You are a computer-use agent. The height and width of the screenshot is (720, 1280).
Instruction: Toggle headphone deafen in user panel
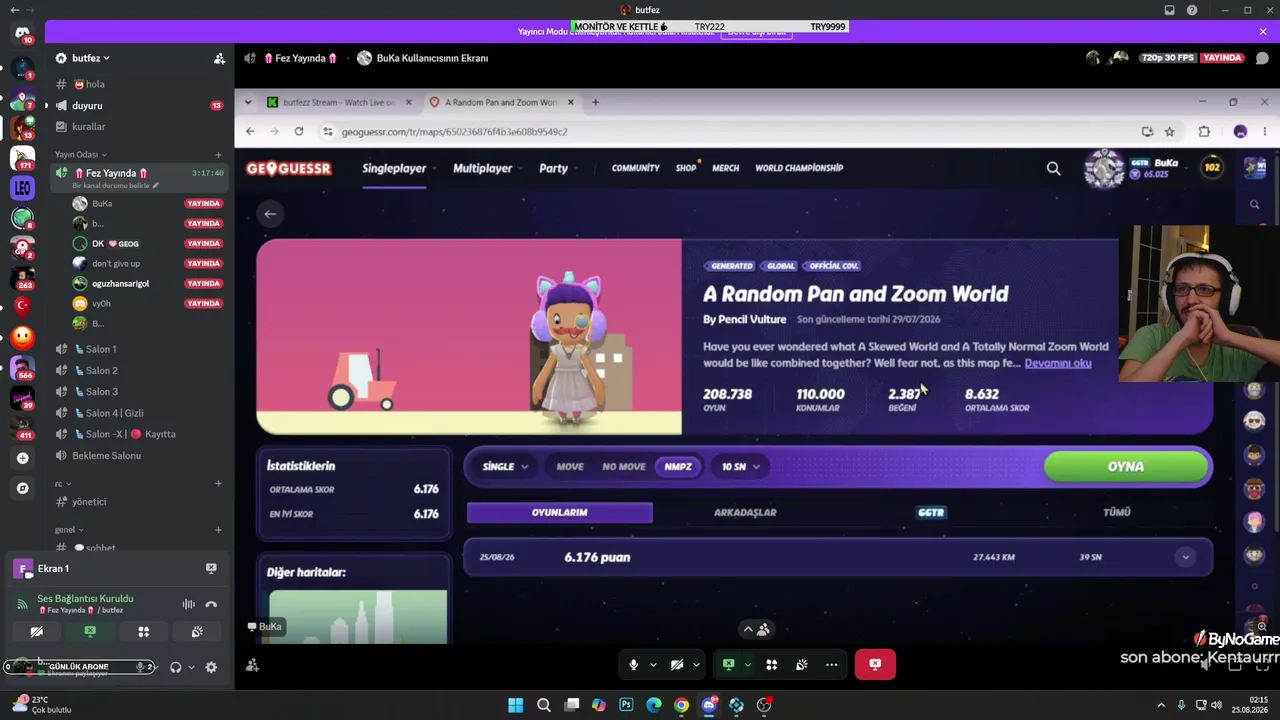pyautogui.click(x=176, y=667)
